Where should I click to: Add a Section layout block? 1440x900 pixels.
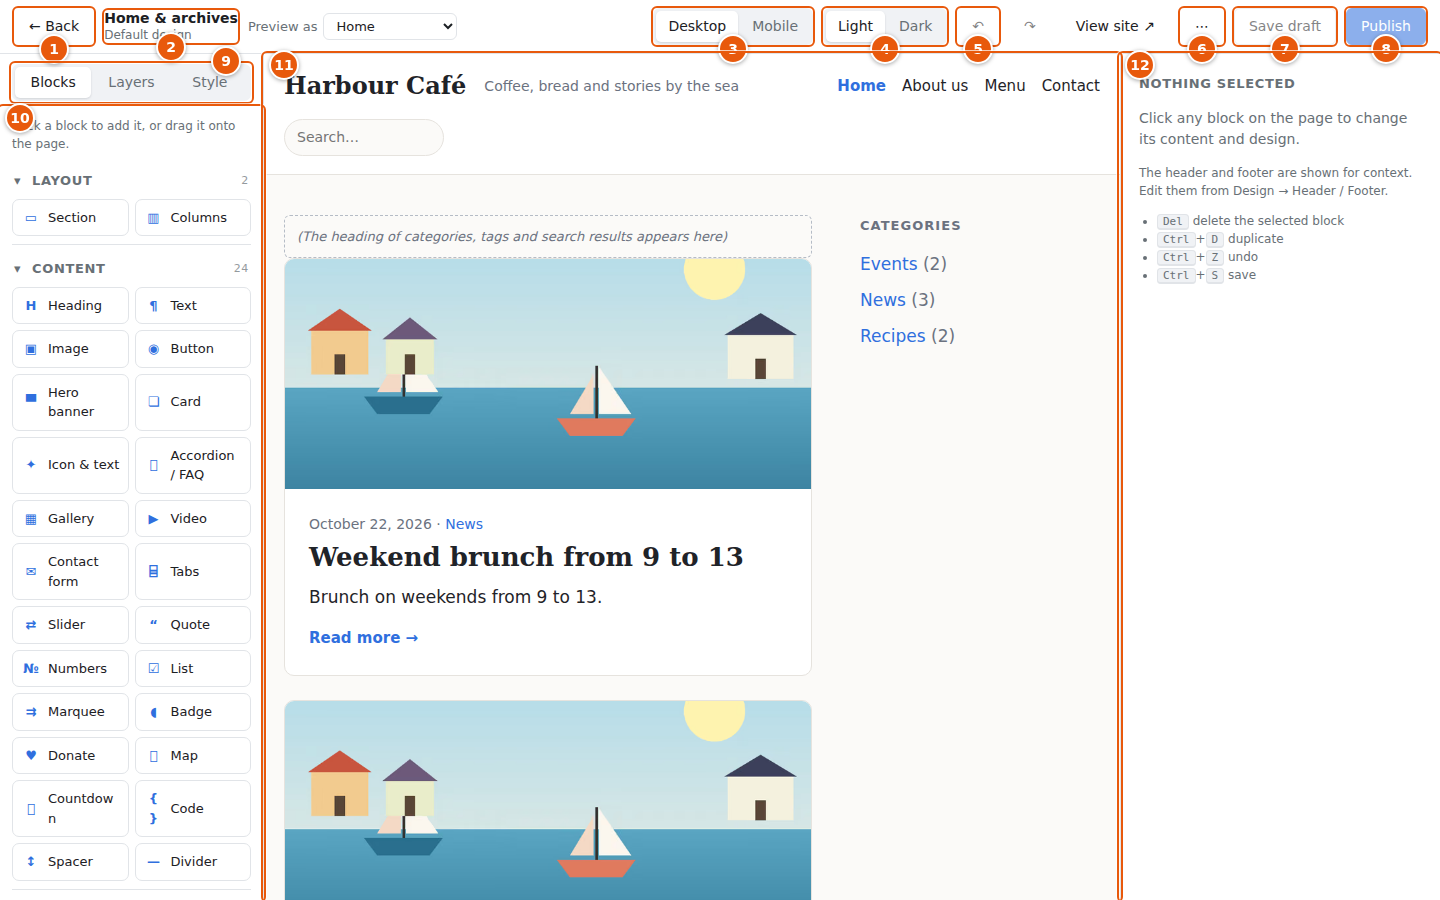click(x=70, y=218)
